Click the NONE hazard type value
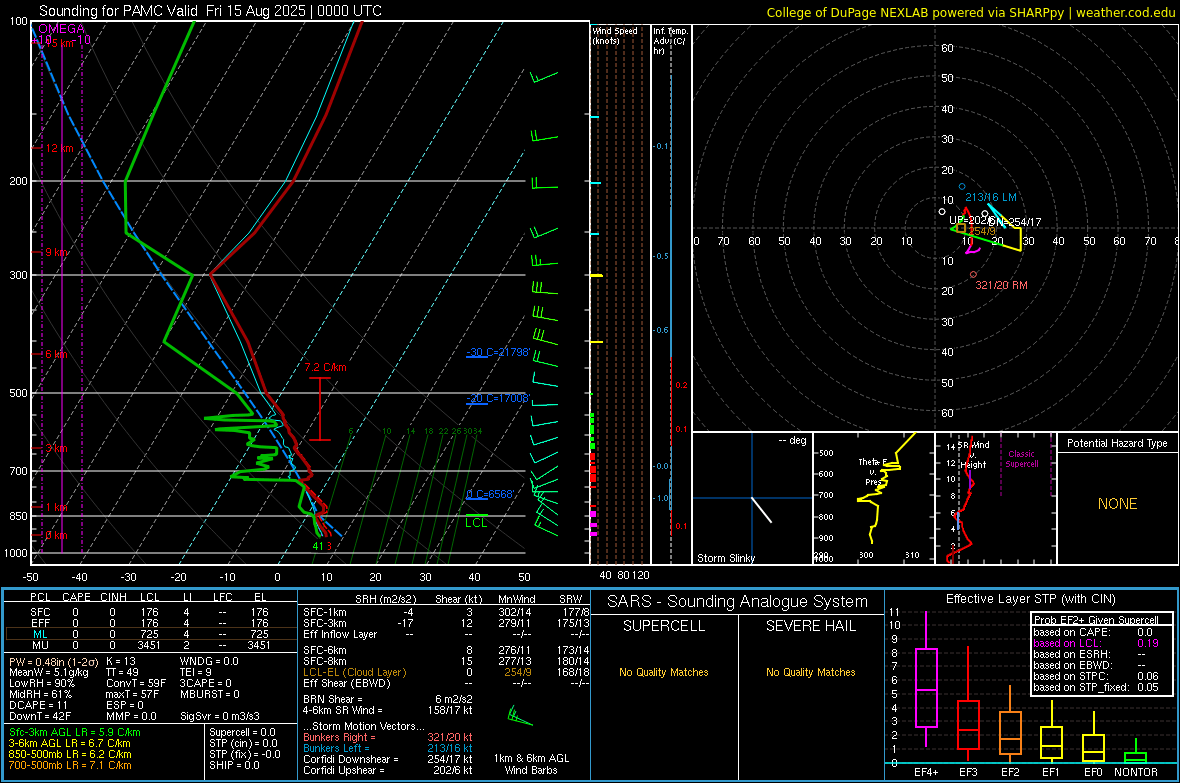Viewport: 1180px width, 783px height. [x=1117, y=504]
